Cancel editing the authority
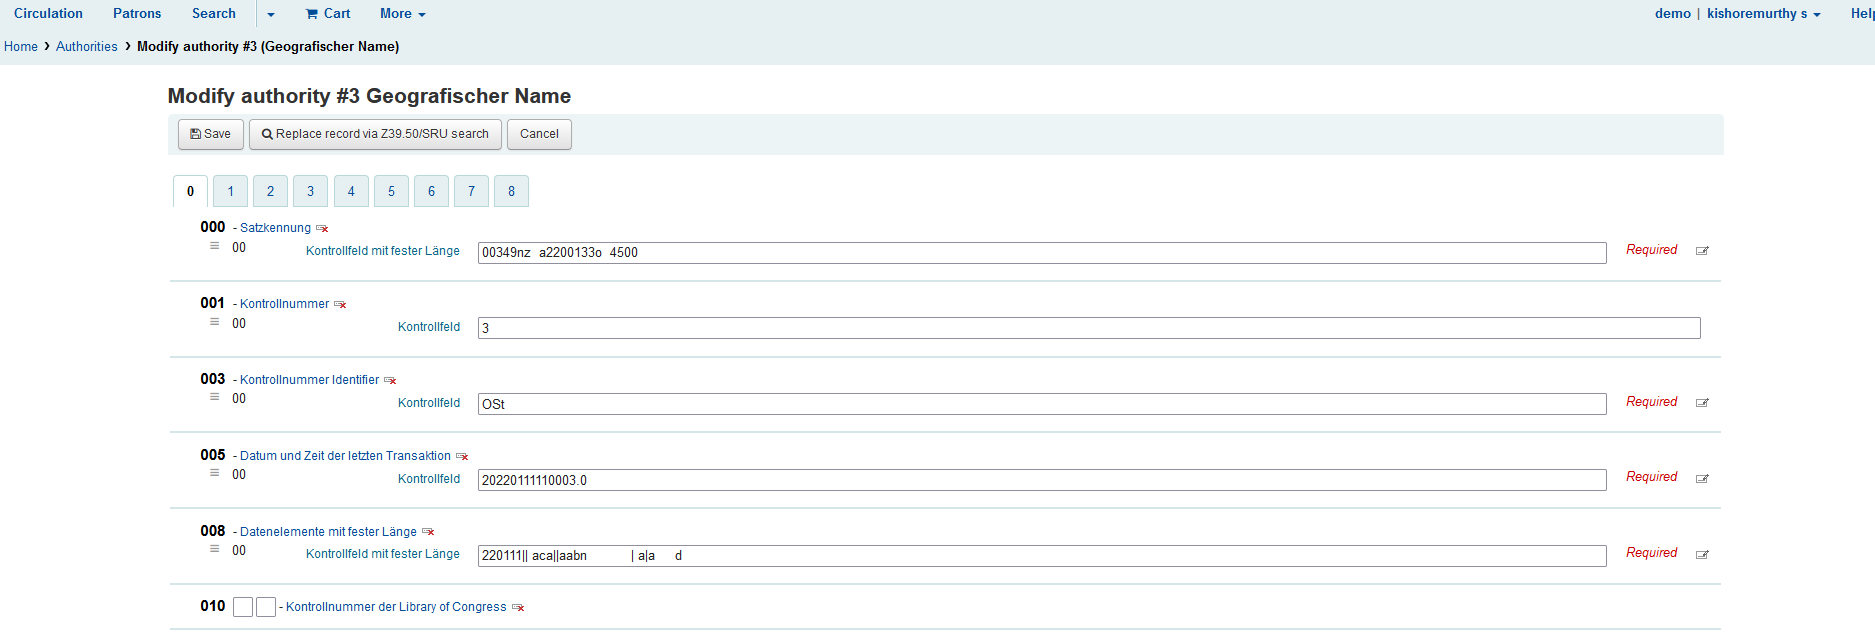 539,134
